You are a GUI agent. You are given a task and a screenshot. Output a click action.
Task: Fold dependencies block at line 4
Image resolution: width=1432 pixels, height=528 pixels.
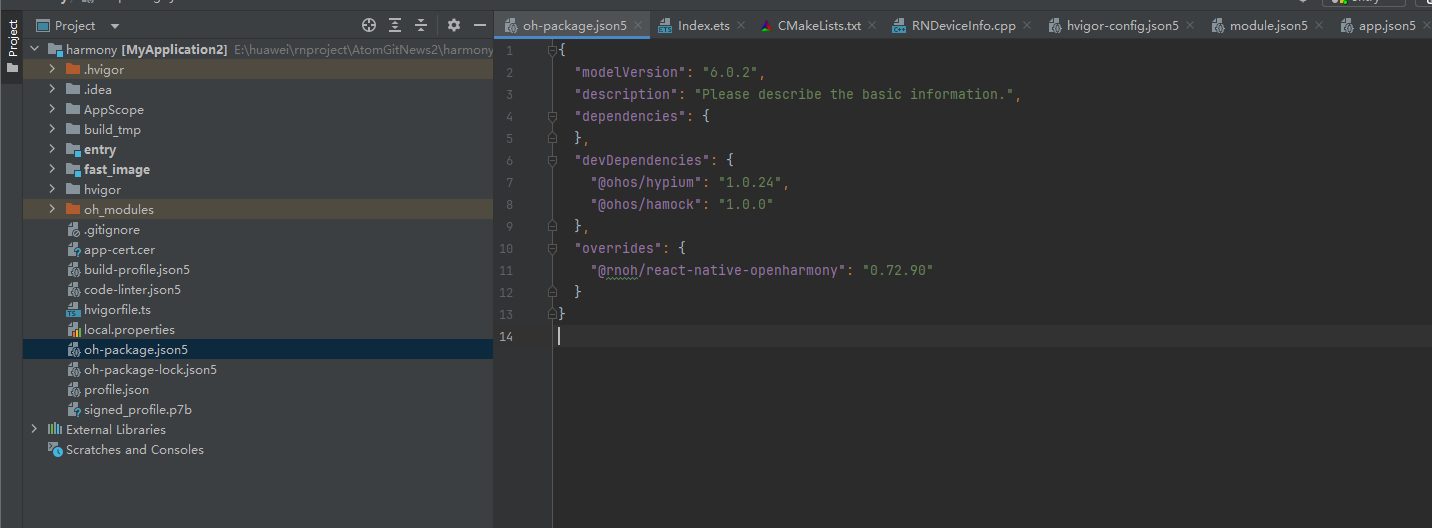[x=552, y=116]
